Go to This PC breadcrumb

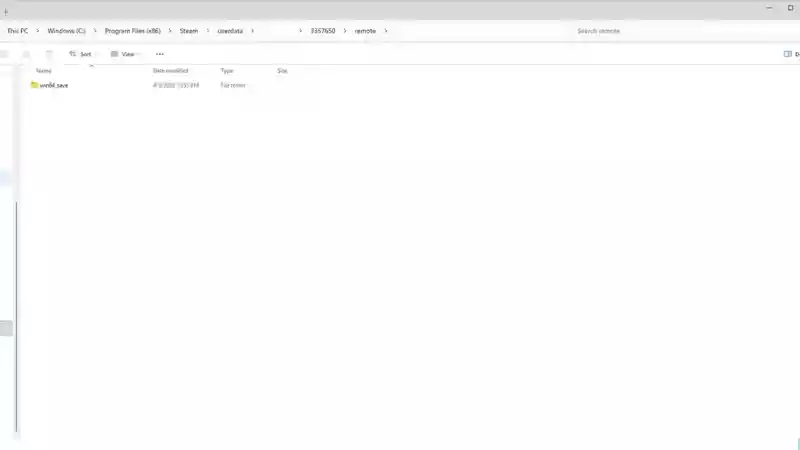[x=18, y=31]
